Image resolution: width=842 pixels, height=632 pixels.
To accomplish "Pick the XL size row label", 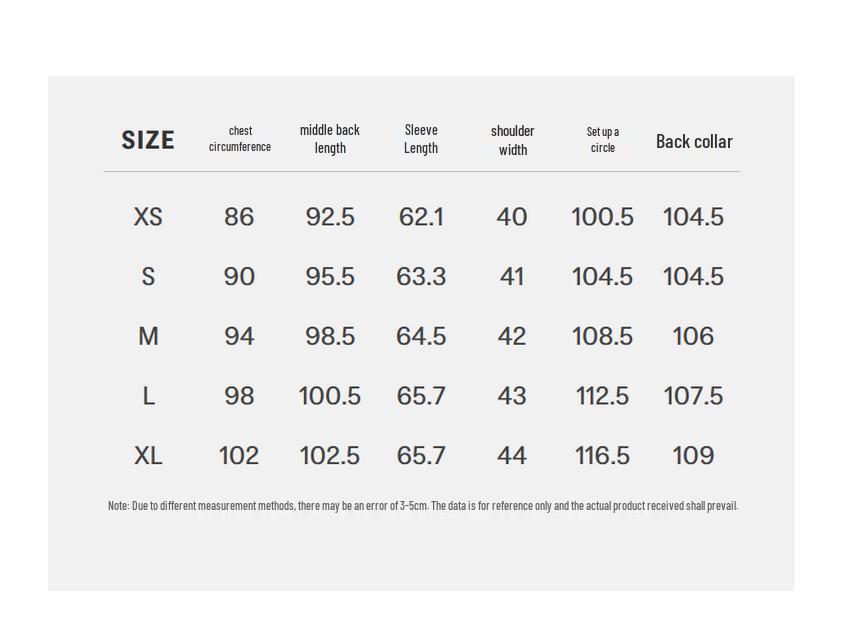I will click(x=148, y=456).
